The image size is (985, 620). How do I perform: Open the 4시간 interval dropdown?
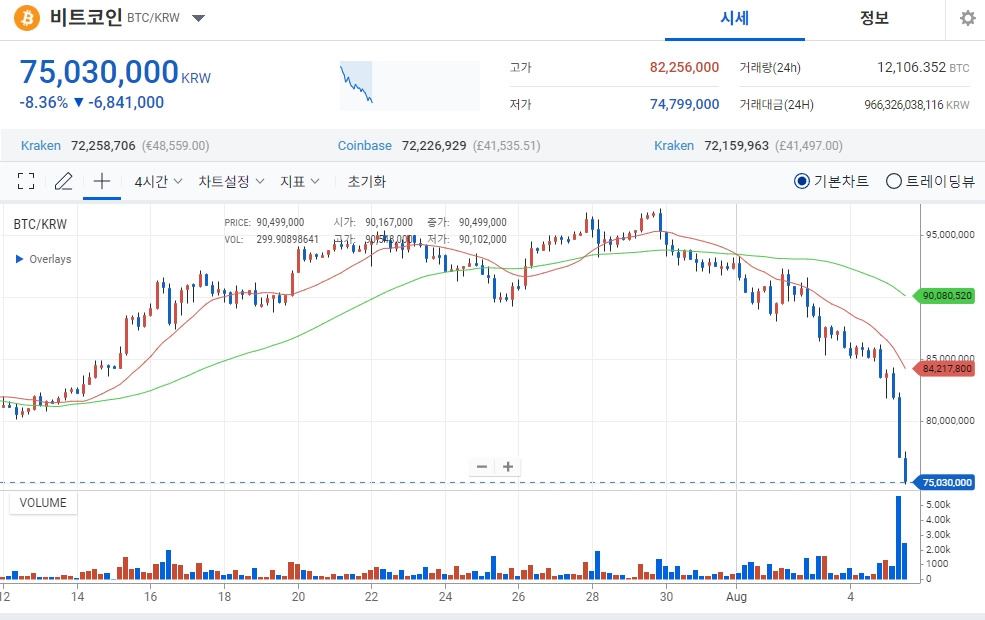158,182
